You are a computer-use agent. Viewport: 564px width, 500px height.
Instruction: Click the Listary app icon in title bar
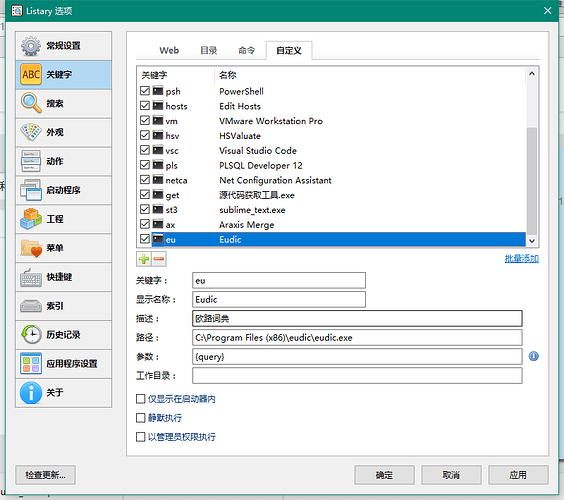click(x=17, y=11)
